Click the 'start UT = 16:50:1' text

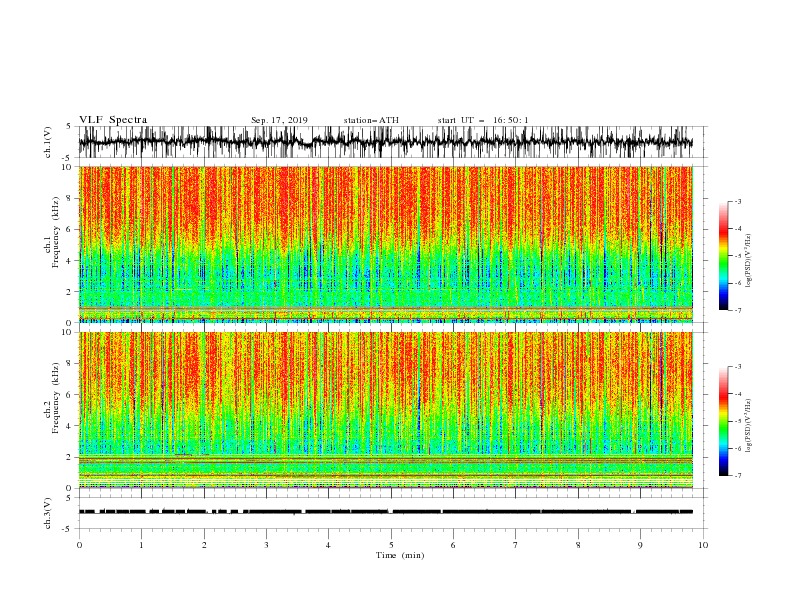click(x=483, y=120)
